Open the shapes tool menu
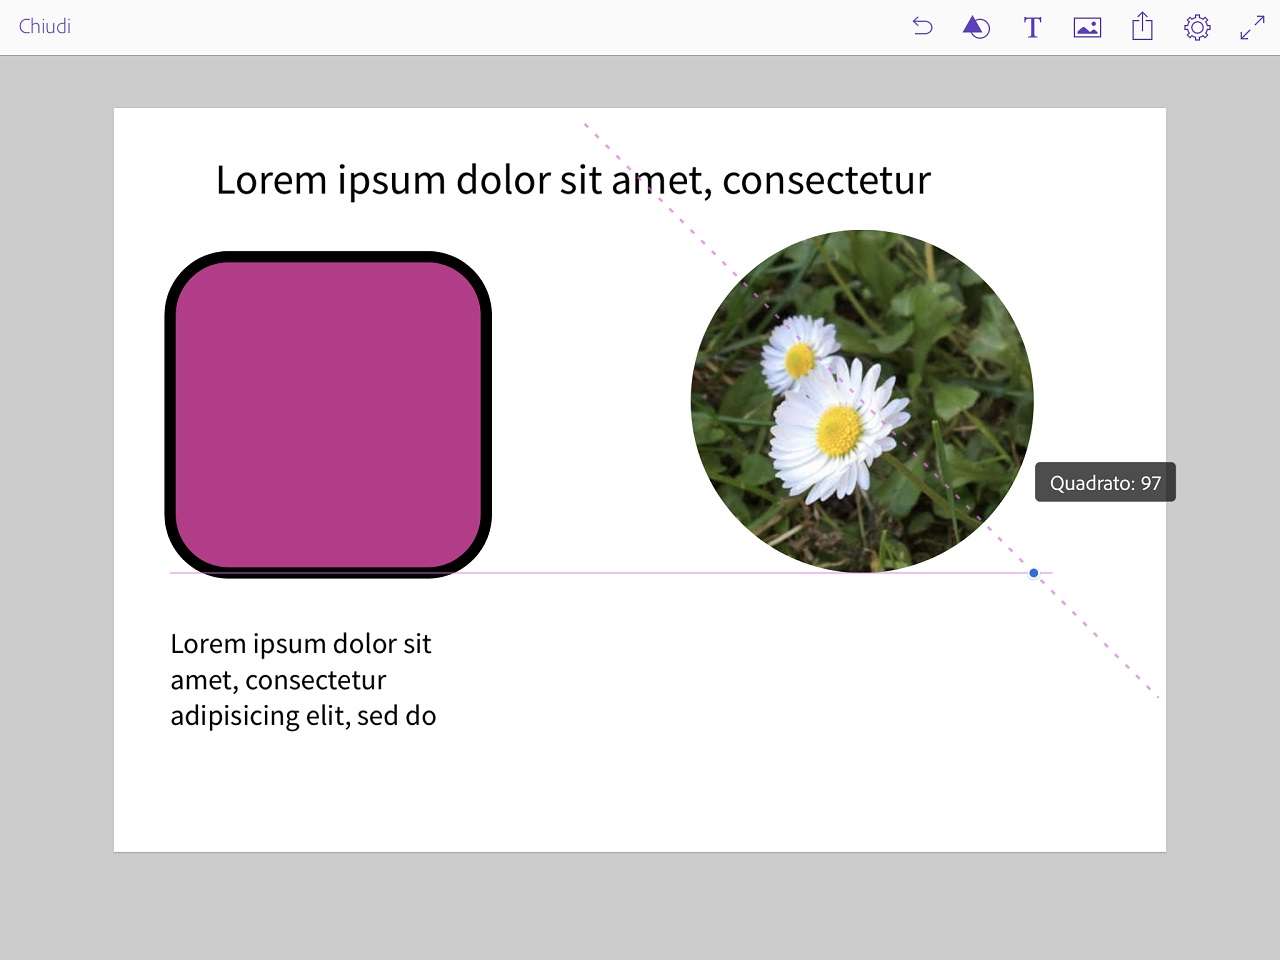1280x960 pixels. (976, 27)
